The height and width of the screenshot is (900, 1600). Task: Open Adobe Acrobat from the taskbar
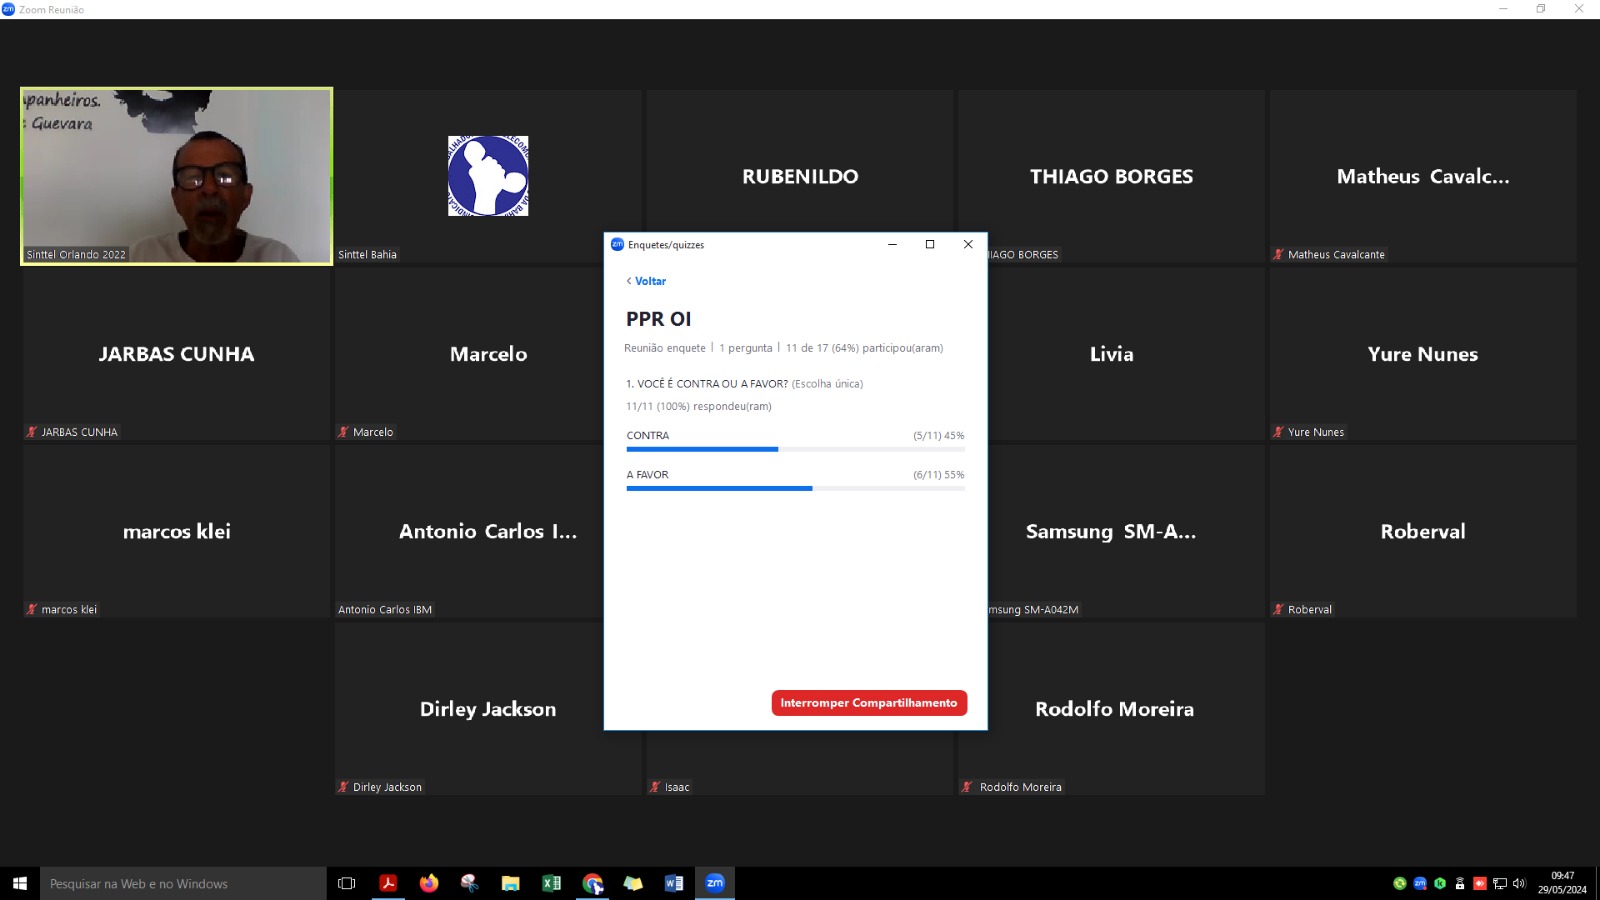[x=388, y=883]
